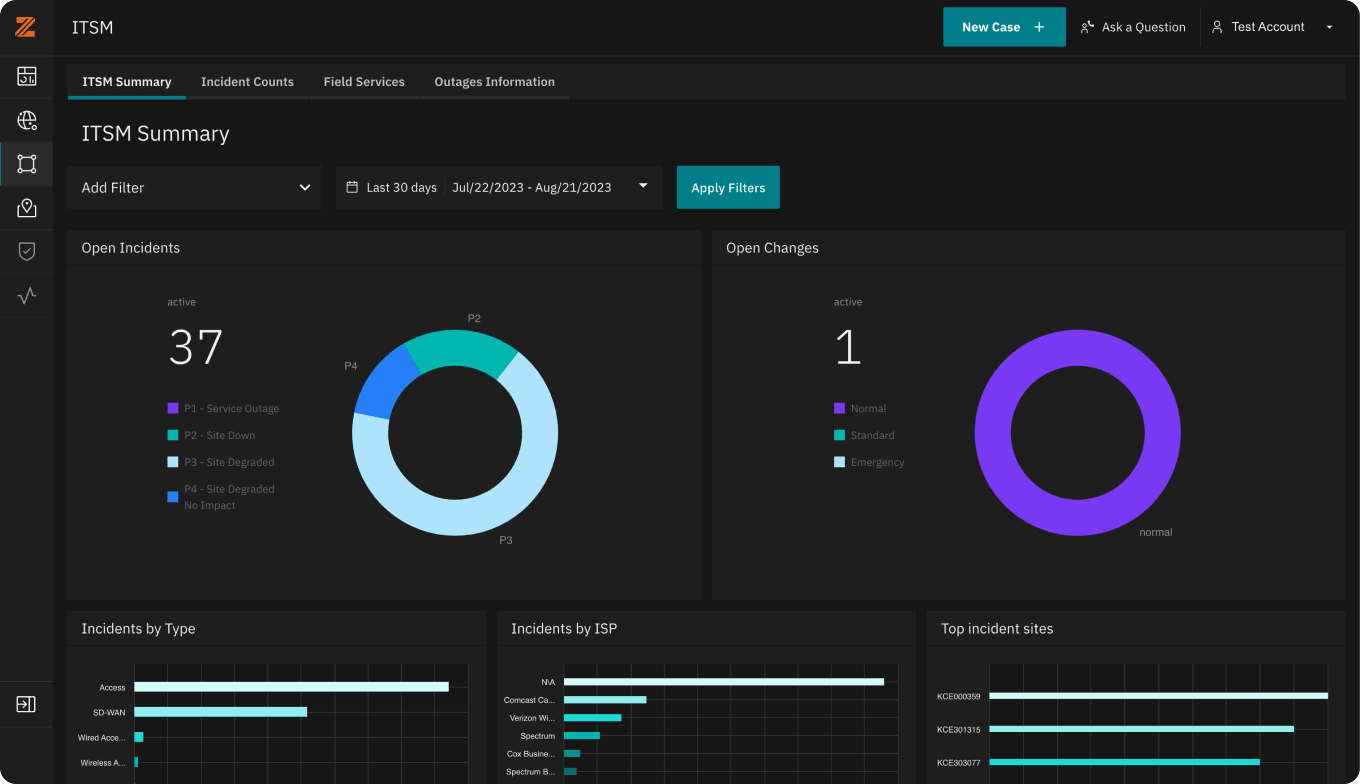Toggle P2 - Site Down legend item
Viewport: 1360px width, 784px height.
[211, 435]
